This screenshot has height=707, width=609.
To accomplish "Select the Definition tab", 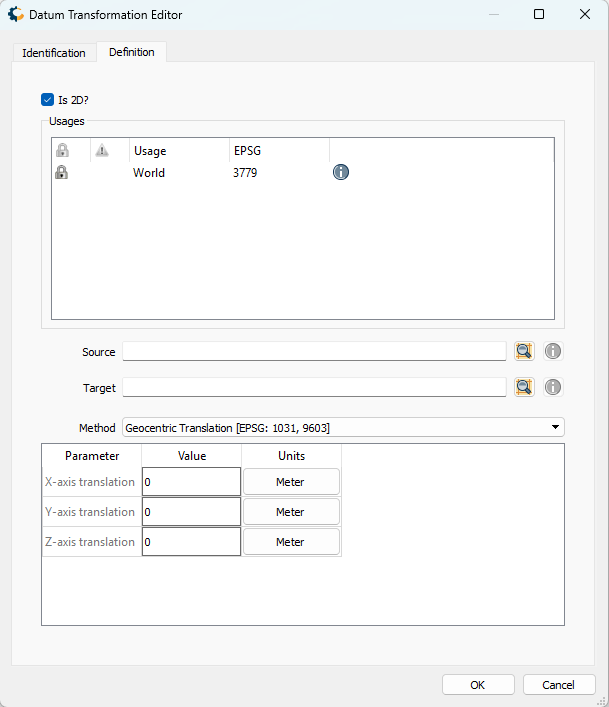I will [132, 52].
